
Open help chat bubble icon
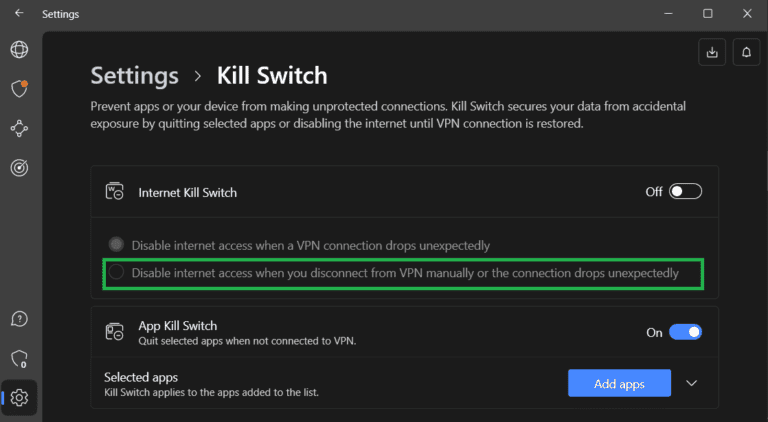coord(19,318)
